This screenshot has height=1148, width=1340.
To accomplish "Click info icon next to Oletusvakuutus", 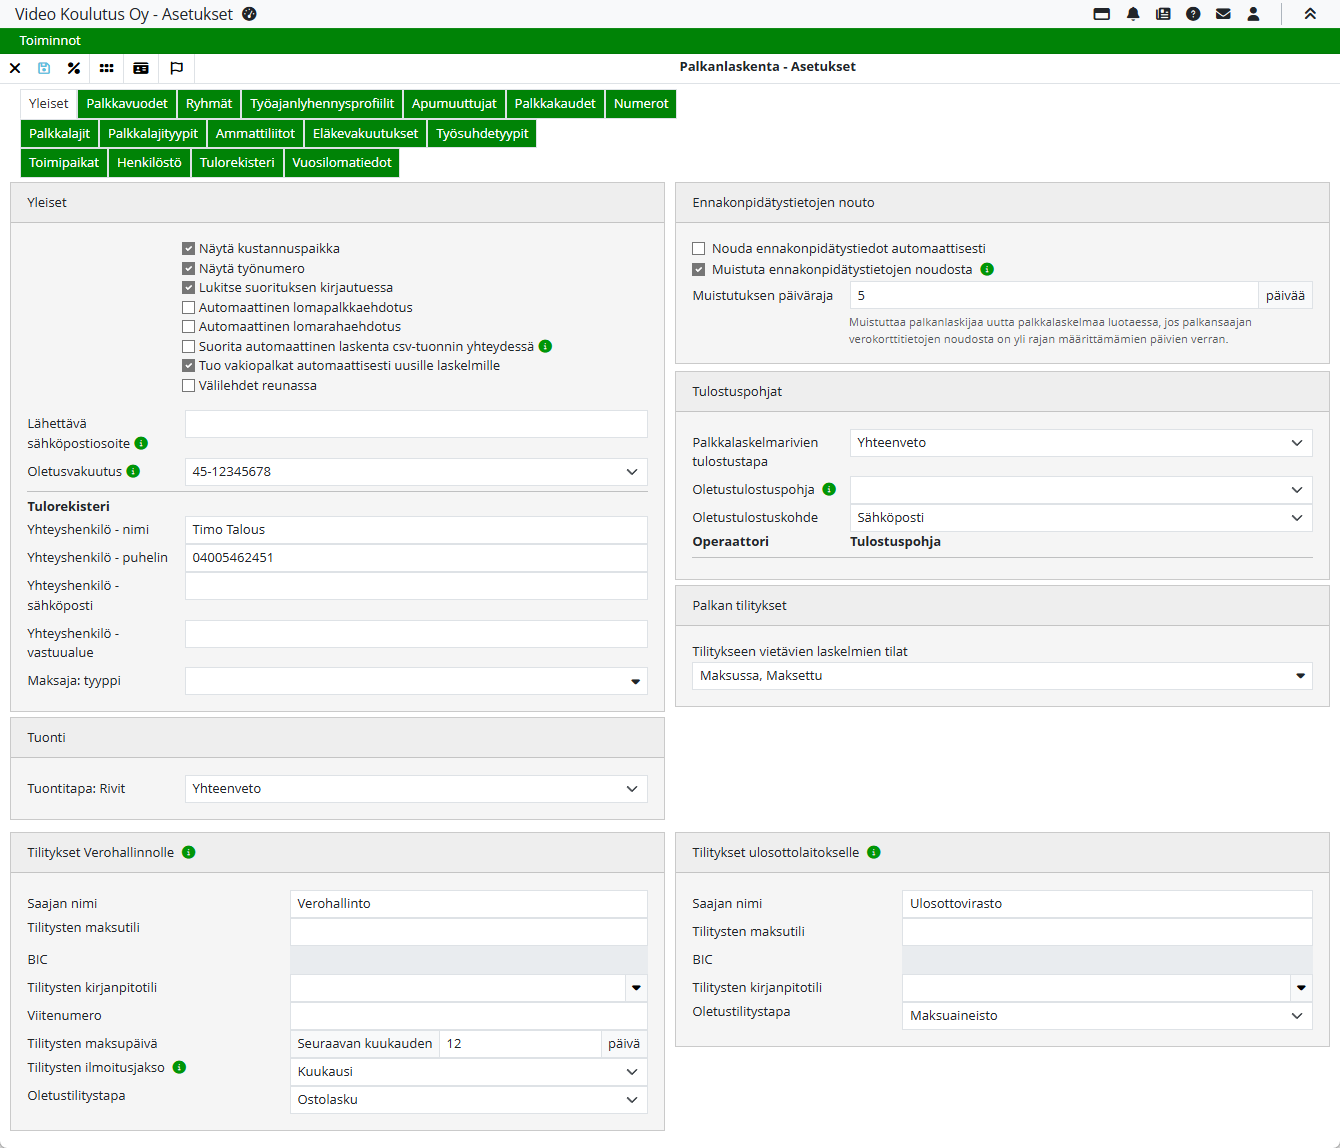I will click(134, 471).
